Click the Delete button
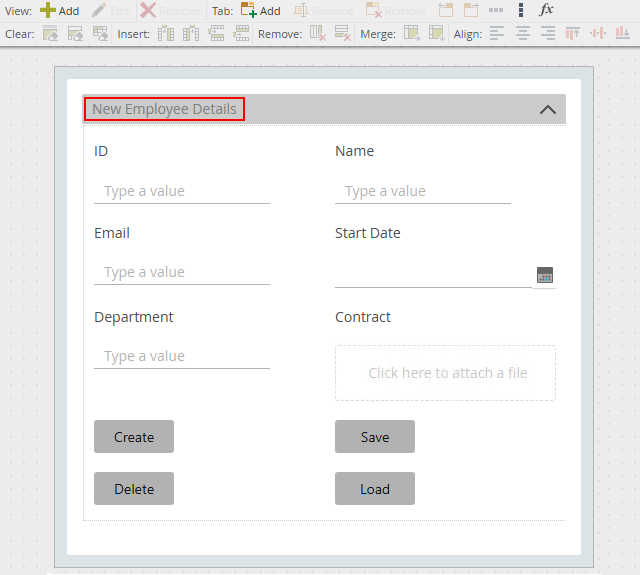The height and width of the screenshot is (575, 640). pyautogui.click(x=134, y=489)
